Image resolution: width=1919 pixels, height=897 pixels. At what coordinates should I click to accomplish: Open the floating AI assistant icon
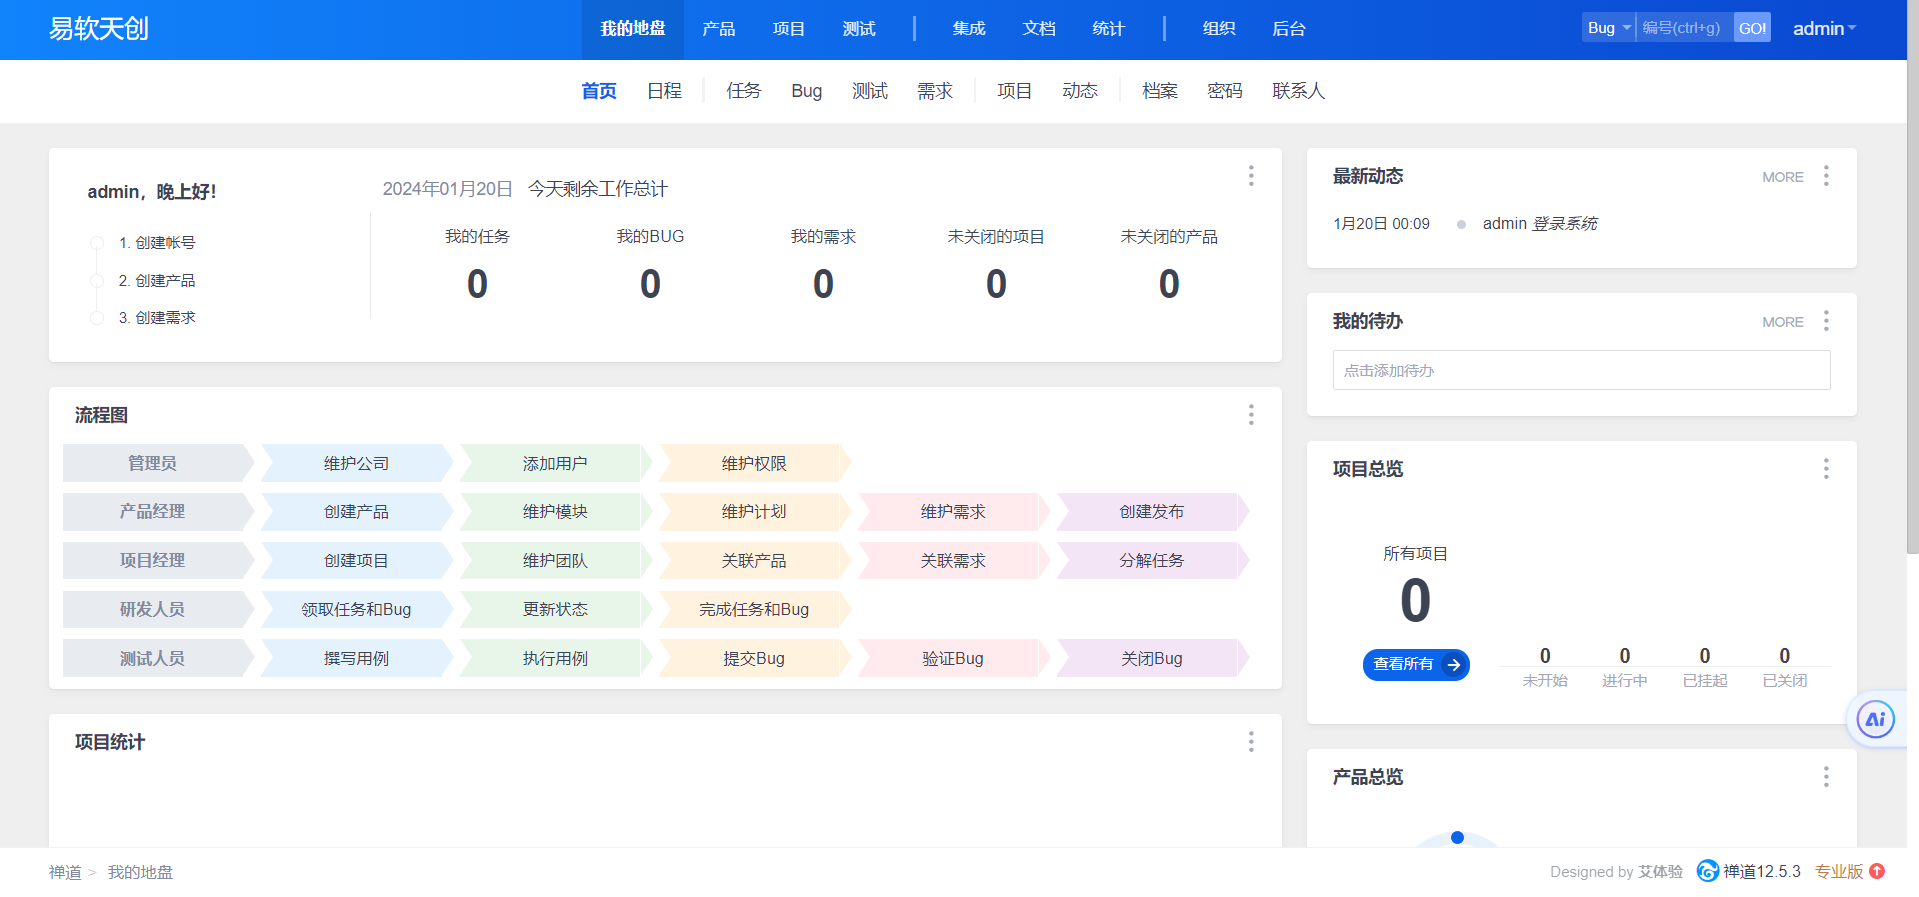(x=1875, y=719)
